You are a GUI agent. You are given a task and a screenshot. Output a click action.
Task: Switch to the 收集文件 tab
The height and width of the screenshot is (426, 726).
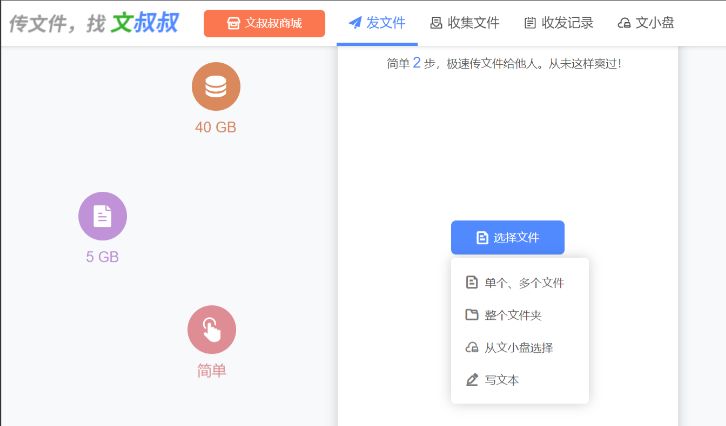[x=465, y=23]
